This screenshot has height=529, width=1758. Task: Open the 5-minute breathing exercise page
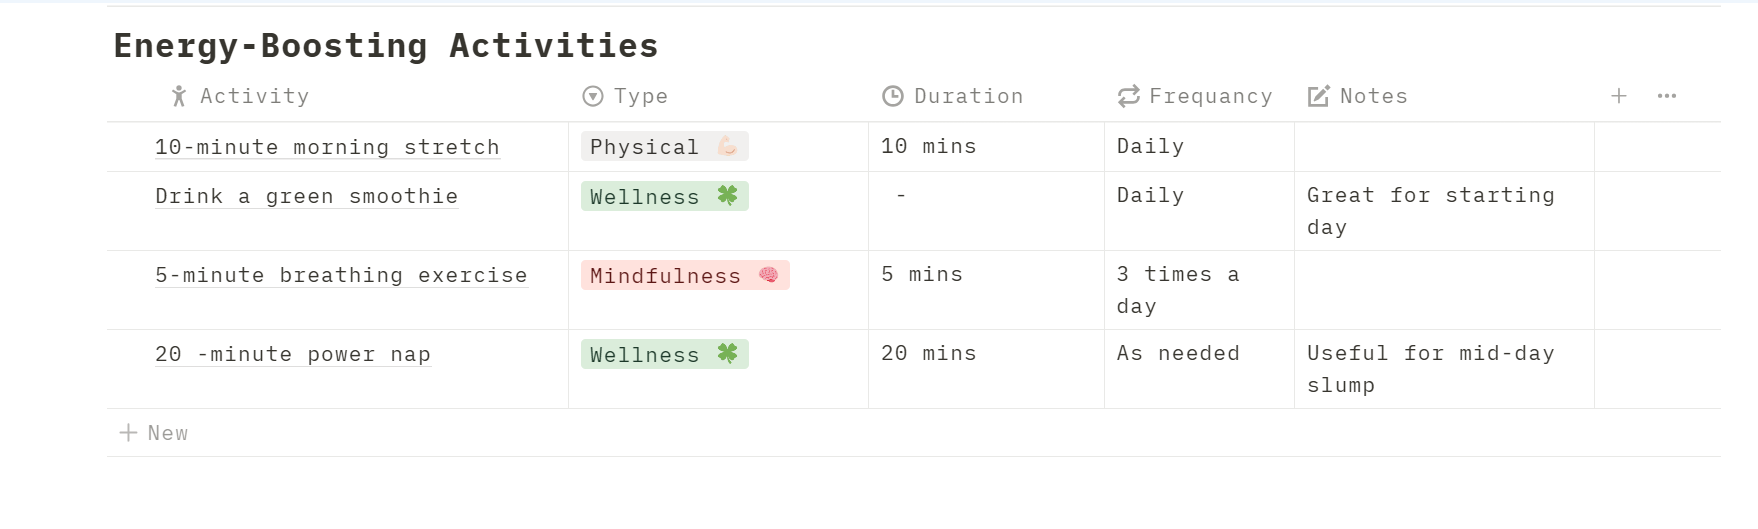click(341, 276)
